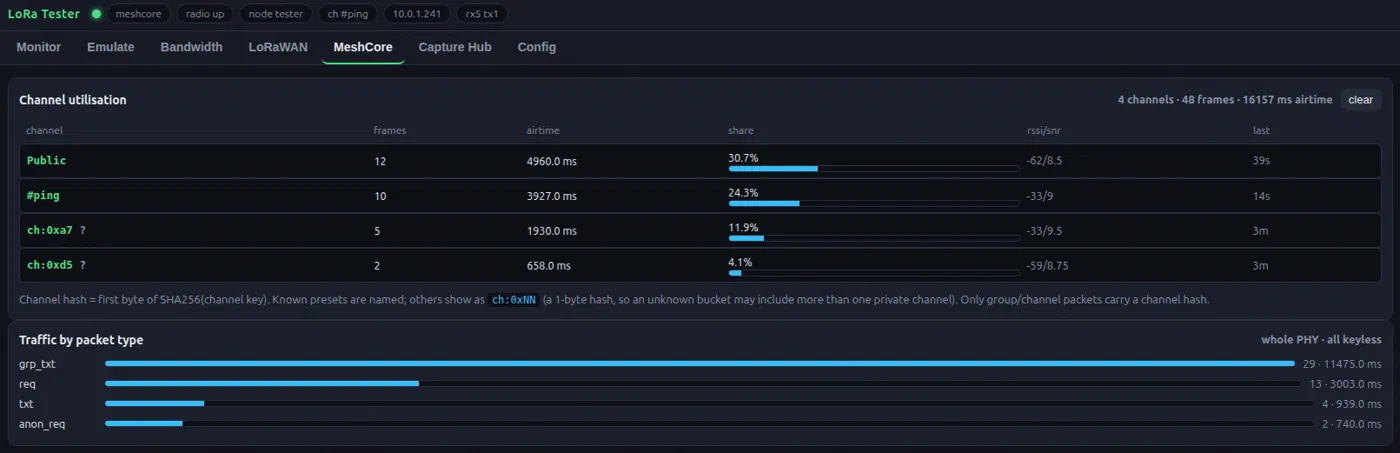The height and width of the screenshot is (453, 1400).
Task: Click the node tester chip
Action: click(x=275, y=14)
